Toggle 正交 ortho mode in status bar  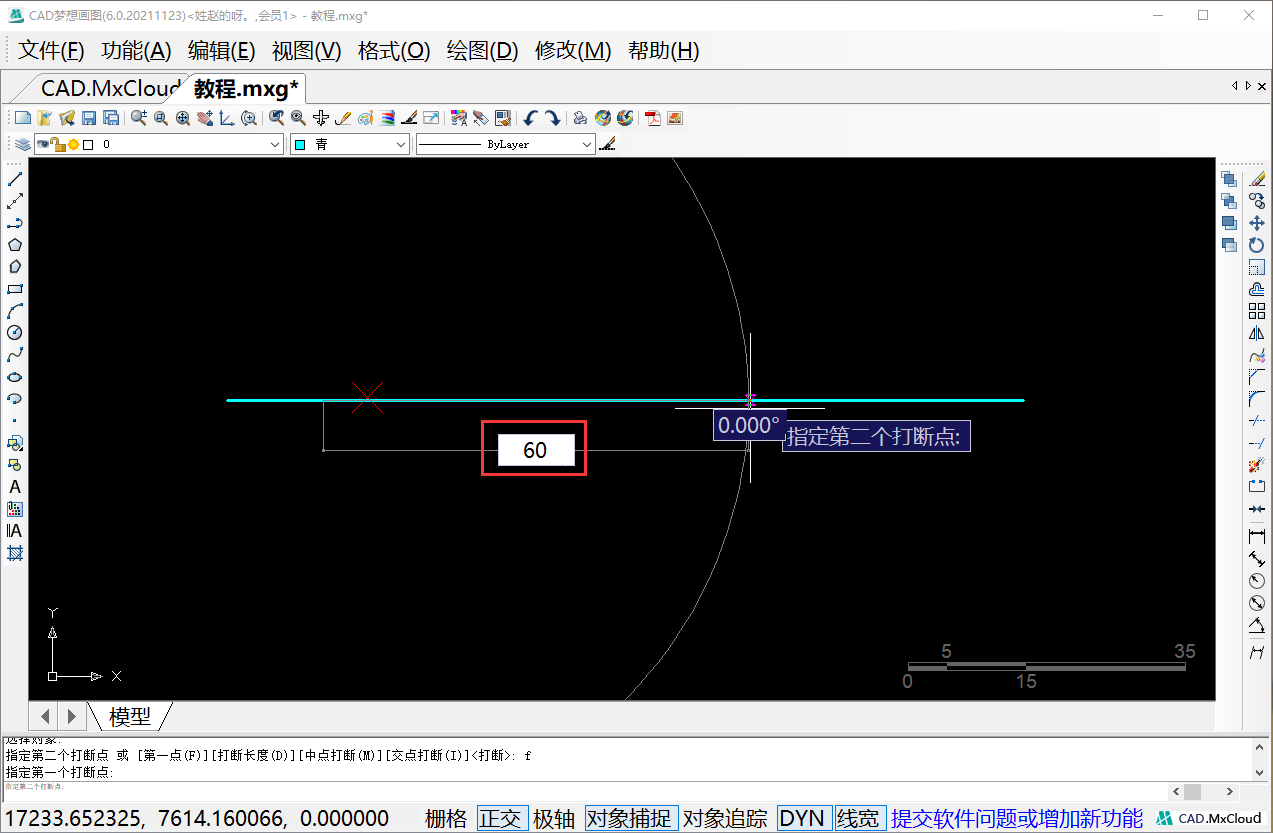click(x=501, y=818)
